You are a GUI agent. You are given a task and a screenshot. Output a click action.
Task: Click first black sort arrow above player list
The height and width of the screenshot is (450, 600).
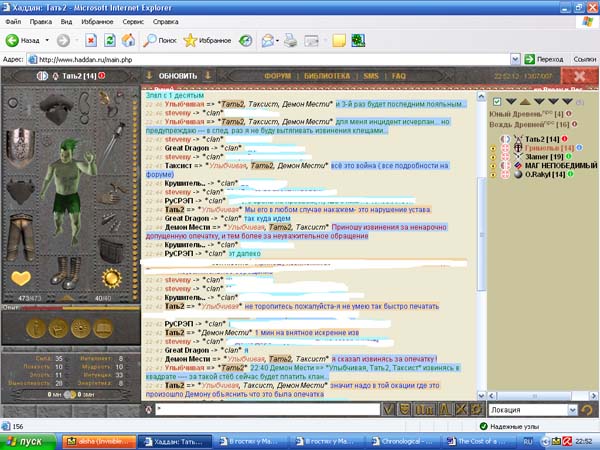(x=511, y=101)
